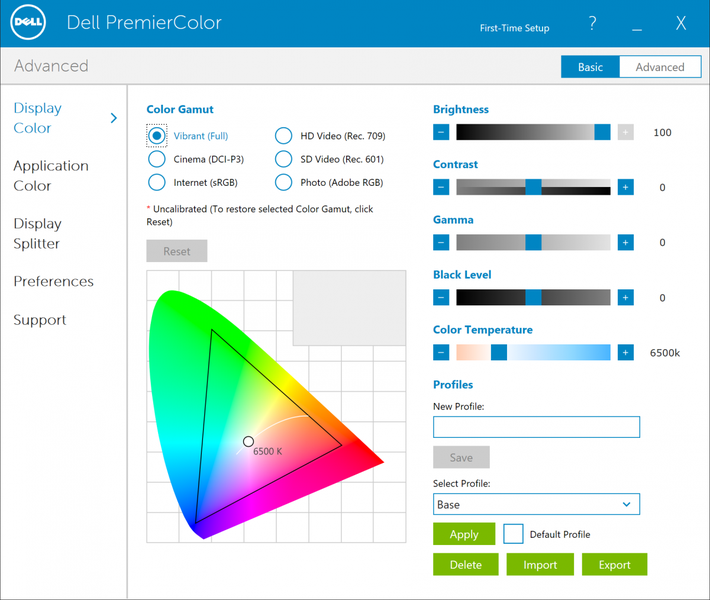Switch to the Basic tab
Screen dimensions: 710x600
(x=590, y=67)
